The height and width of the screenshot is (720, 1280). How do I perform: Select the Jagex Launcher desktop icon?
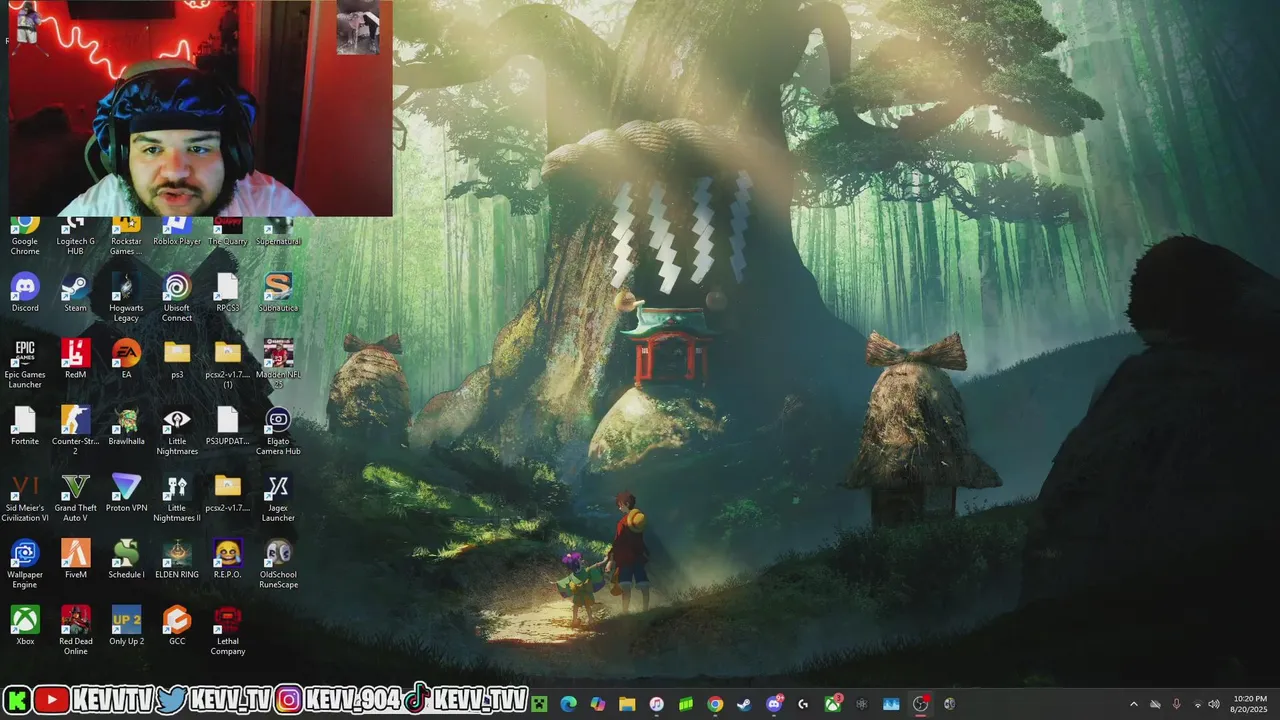tap(278, 498)
